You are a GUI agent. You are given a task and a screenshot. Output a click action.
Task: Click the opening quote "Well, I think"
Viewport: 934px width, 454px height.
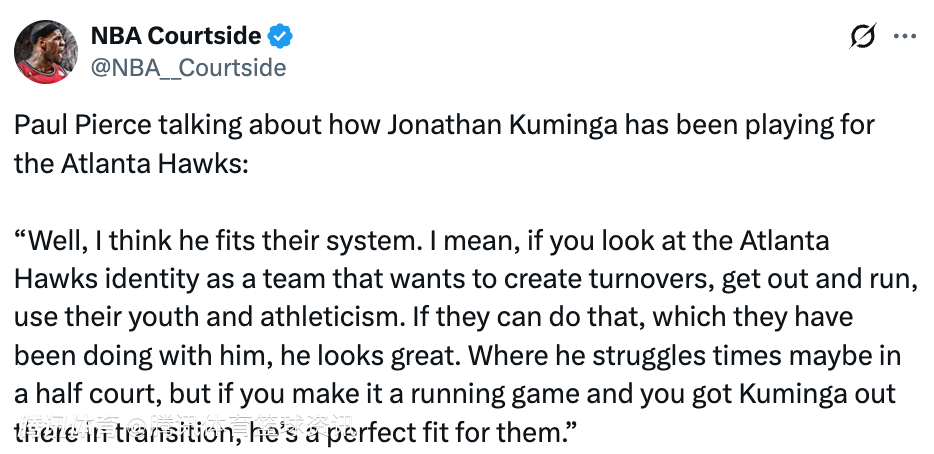click(83, 241)
